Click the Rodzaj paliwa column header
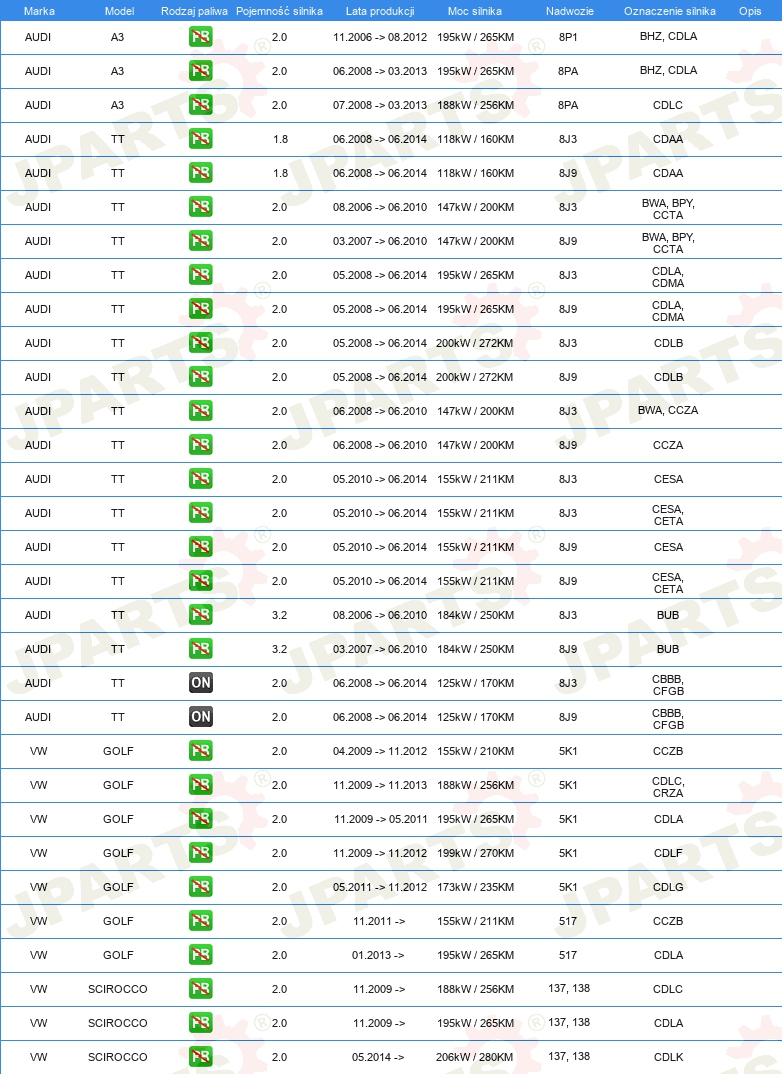This screenshot has width=782, height=1074. [x=194, y=11]
